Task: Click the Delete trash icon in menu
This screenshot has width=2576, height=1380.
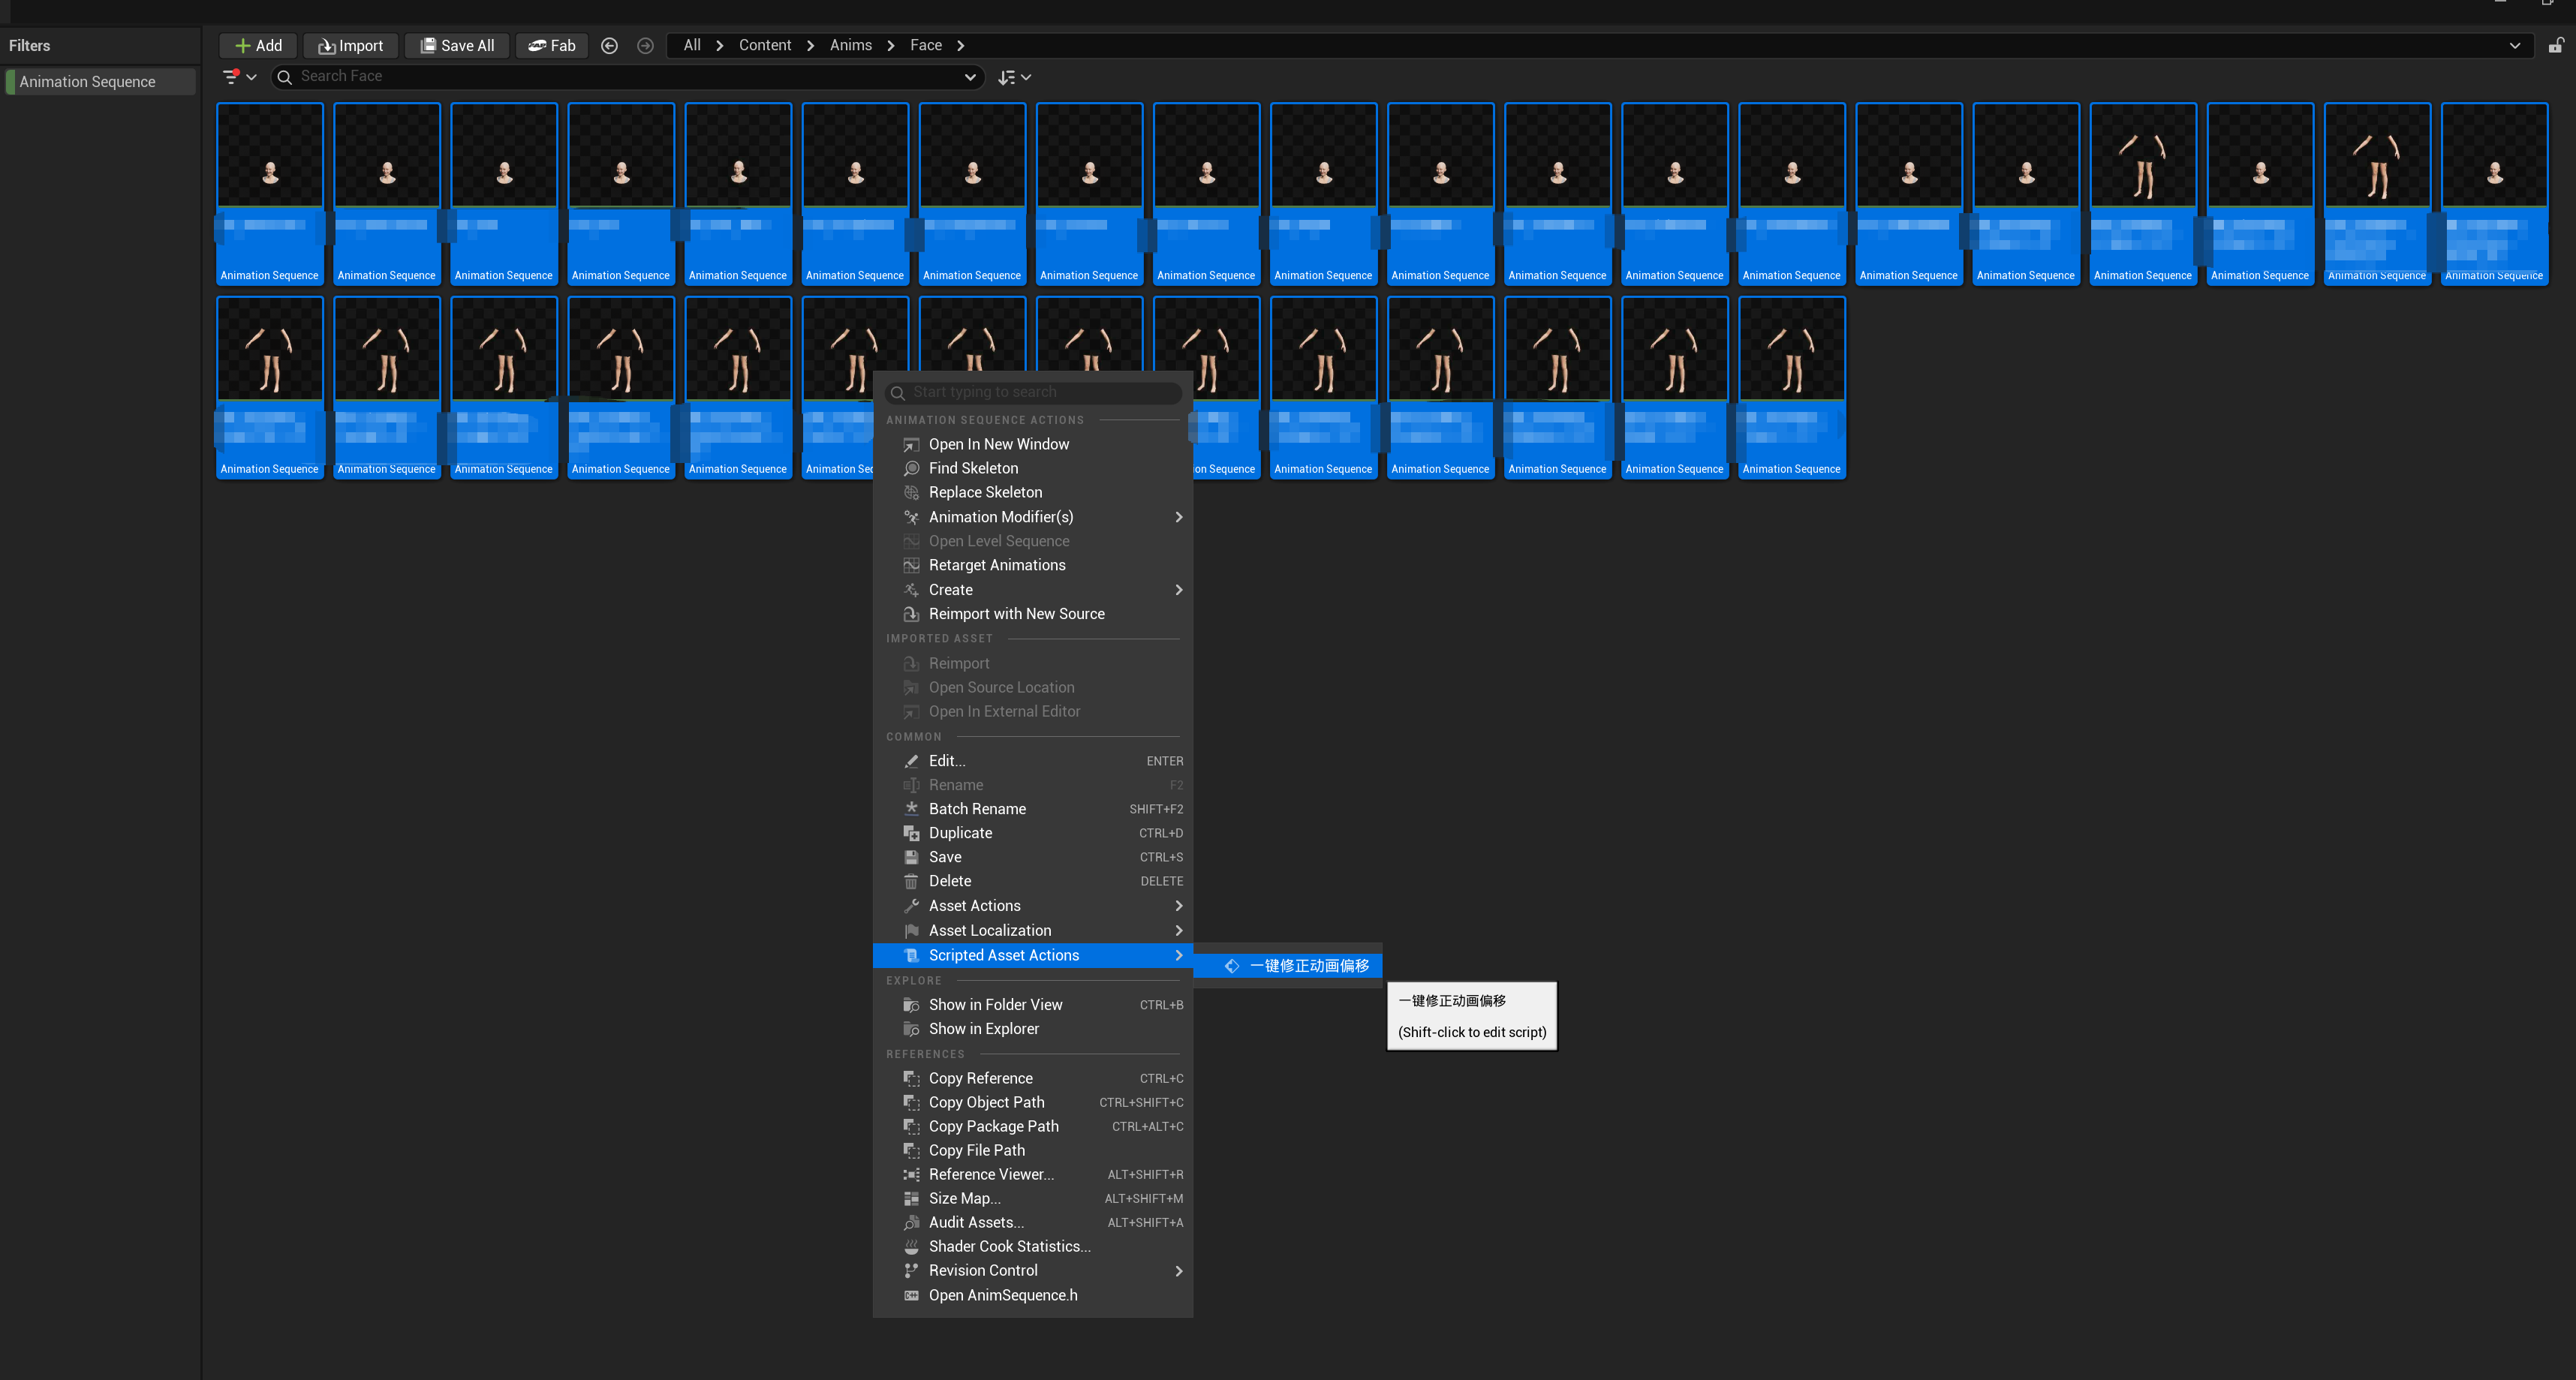Action: tap(911, 881)
